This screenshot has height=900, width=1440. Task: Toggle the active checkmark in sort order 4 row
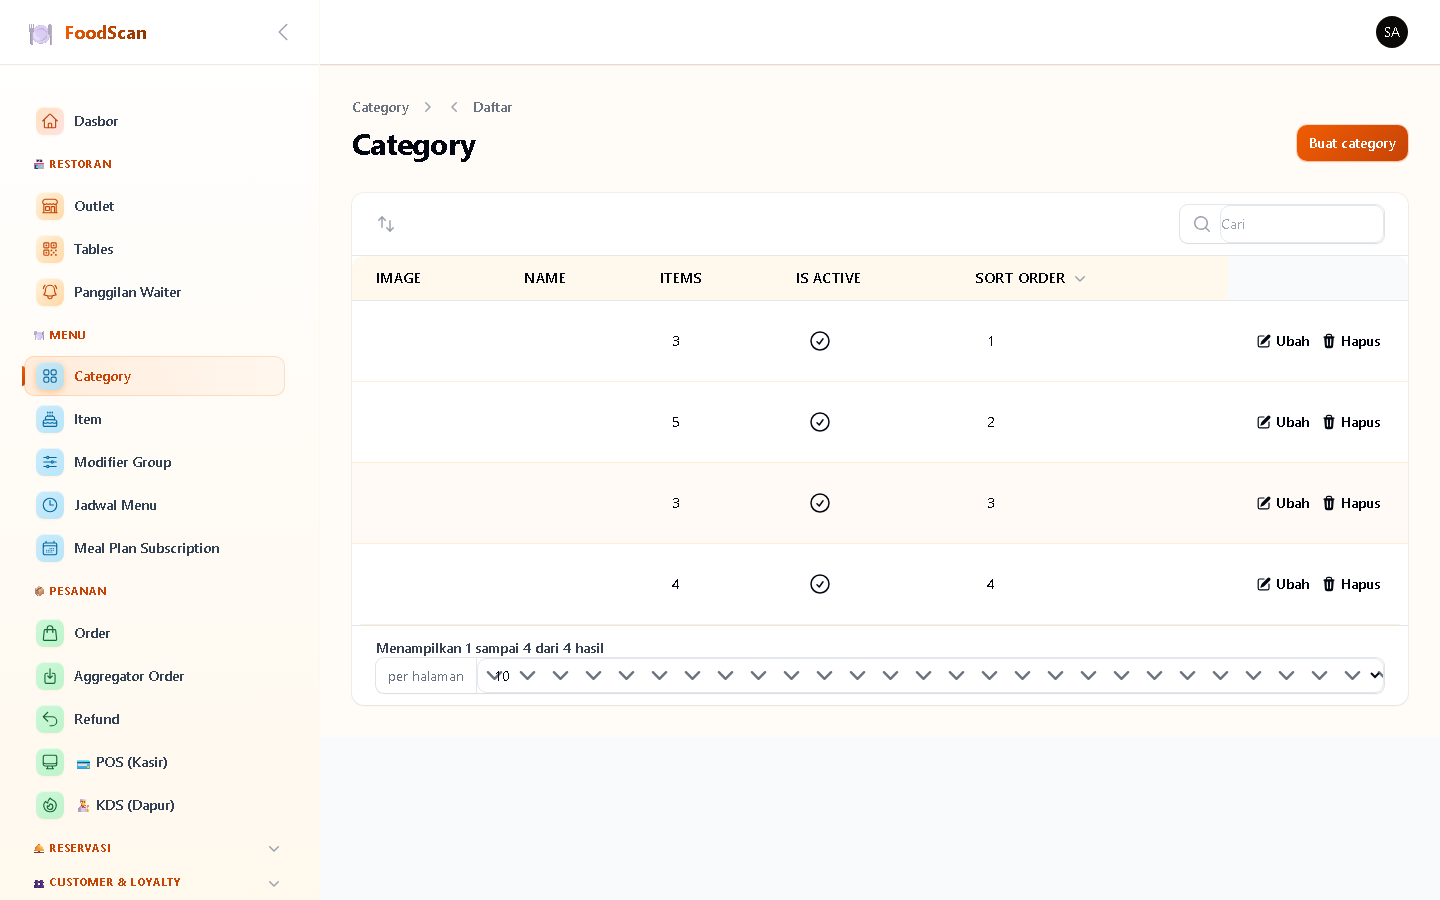coord(820,584)
